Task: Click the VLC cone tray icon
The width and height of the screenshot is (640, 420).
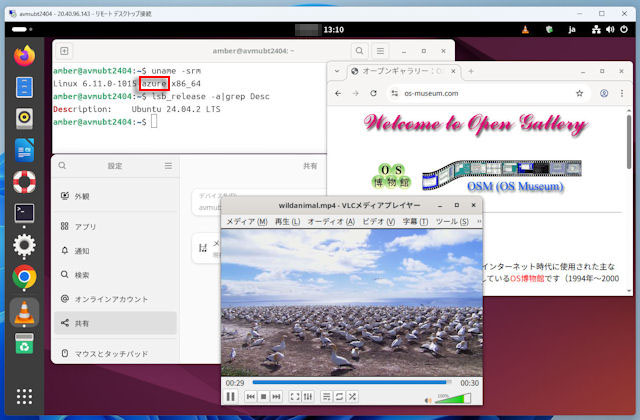Action: point(525,29)
